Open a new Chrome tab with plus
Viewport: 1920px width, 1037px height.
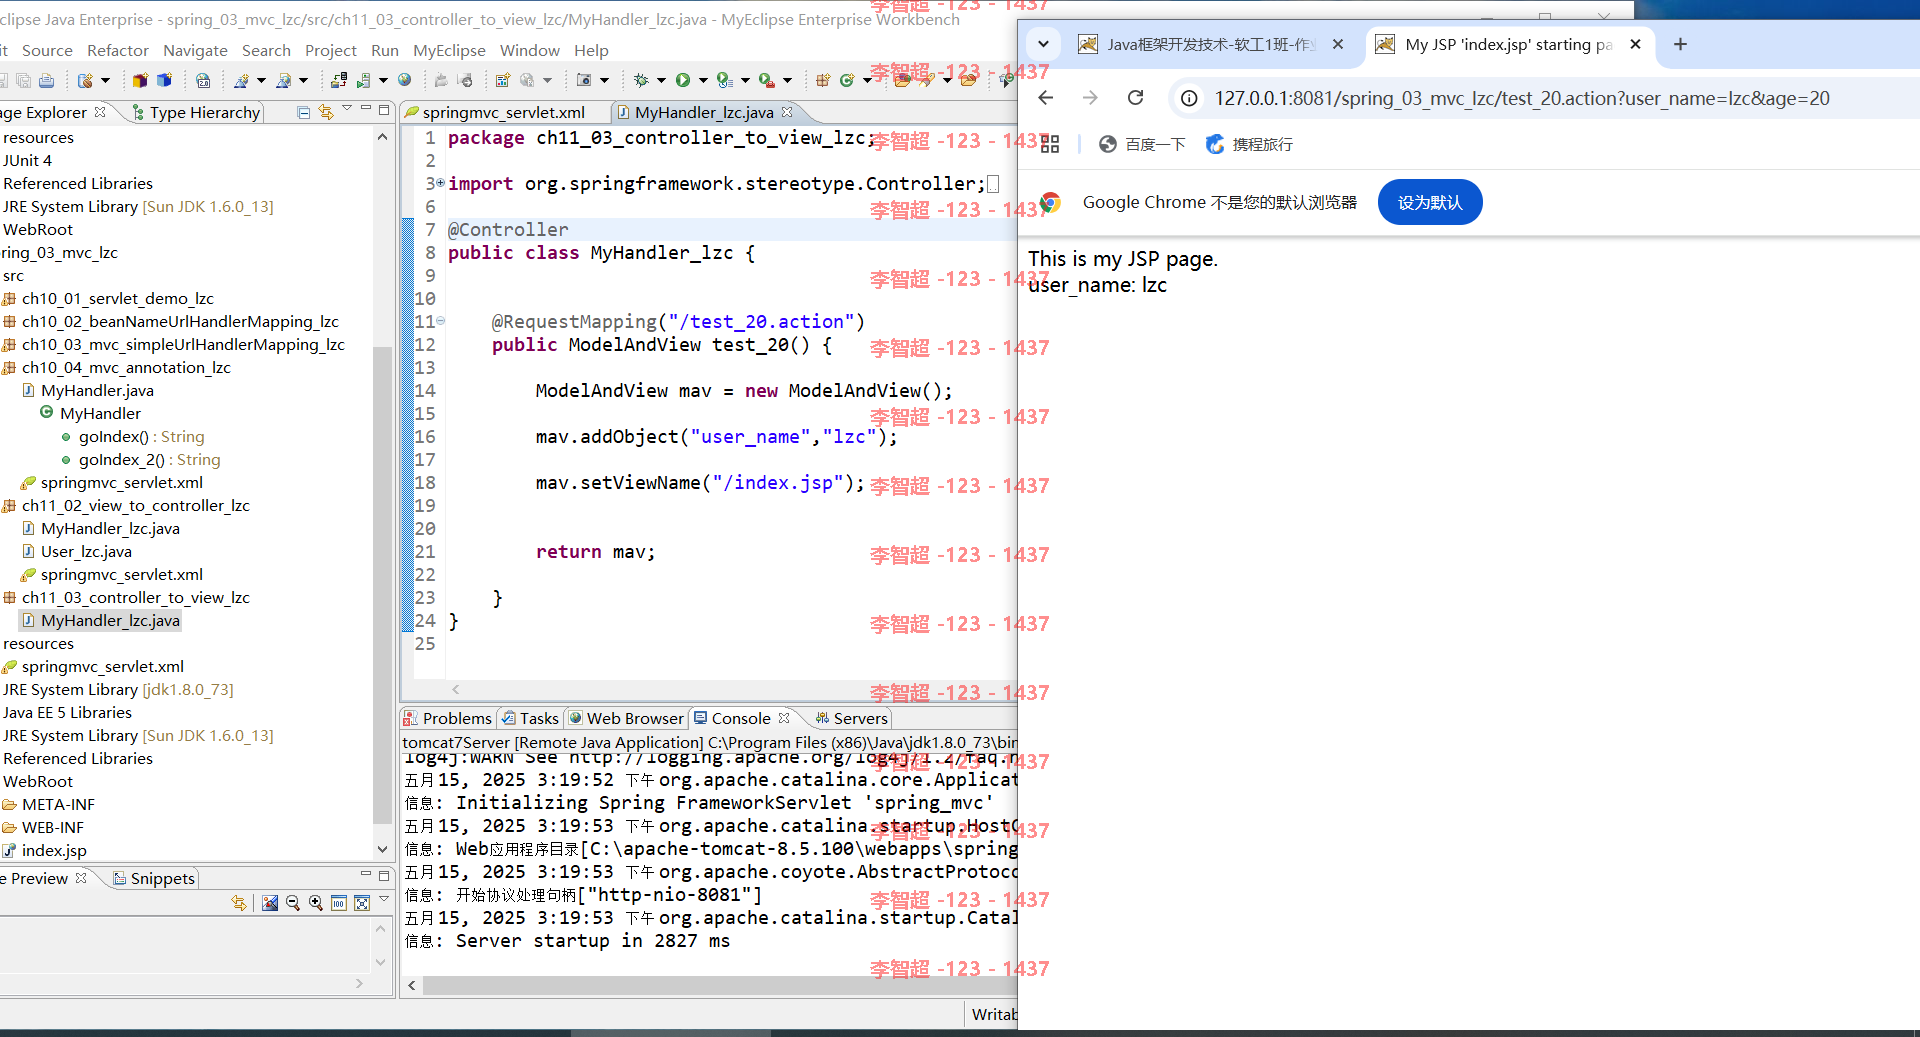click(1680, 44)
